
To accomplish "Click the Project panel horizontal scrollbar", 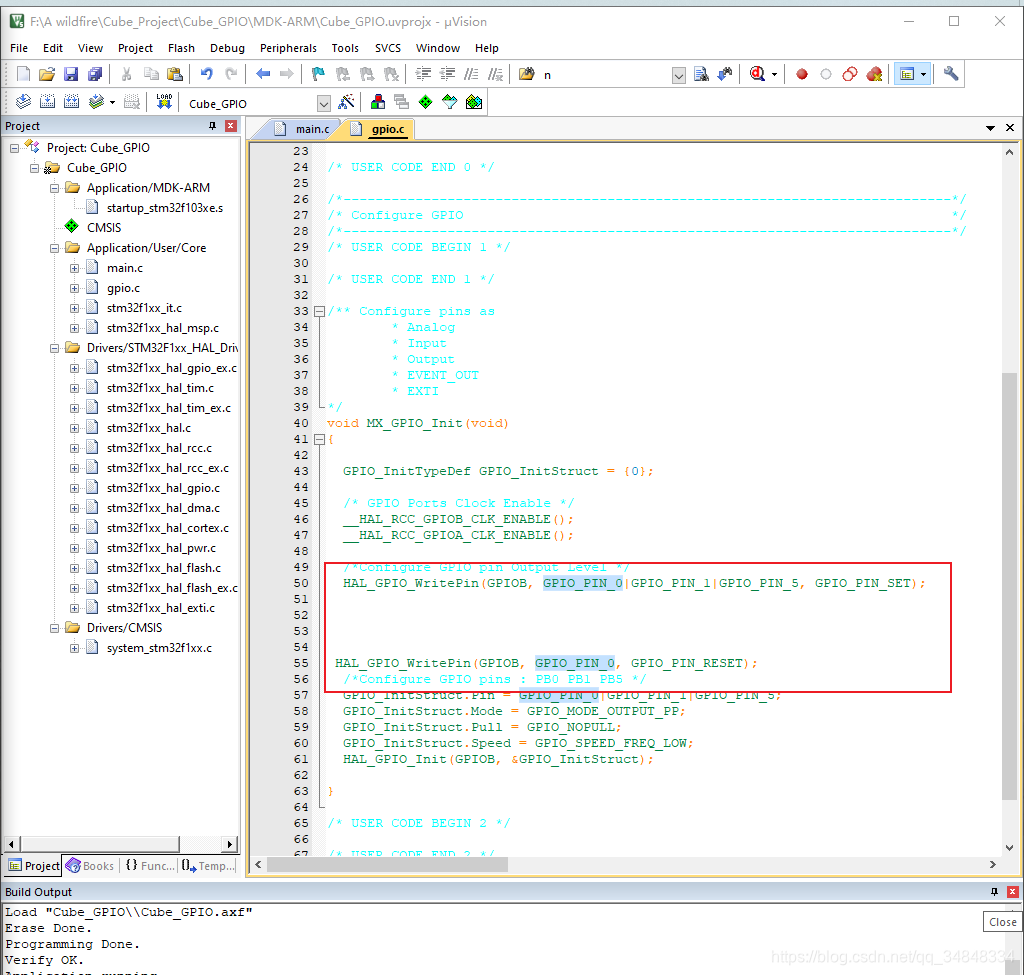I will (x=100, y=844).
